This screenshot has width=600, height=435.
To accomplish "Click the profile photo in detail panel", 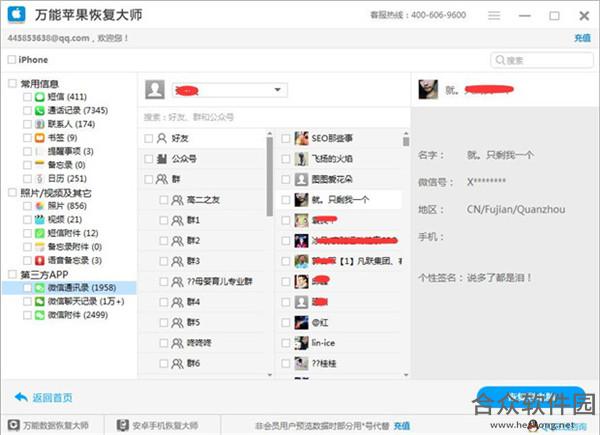I will [428, 90].
